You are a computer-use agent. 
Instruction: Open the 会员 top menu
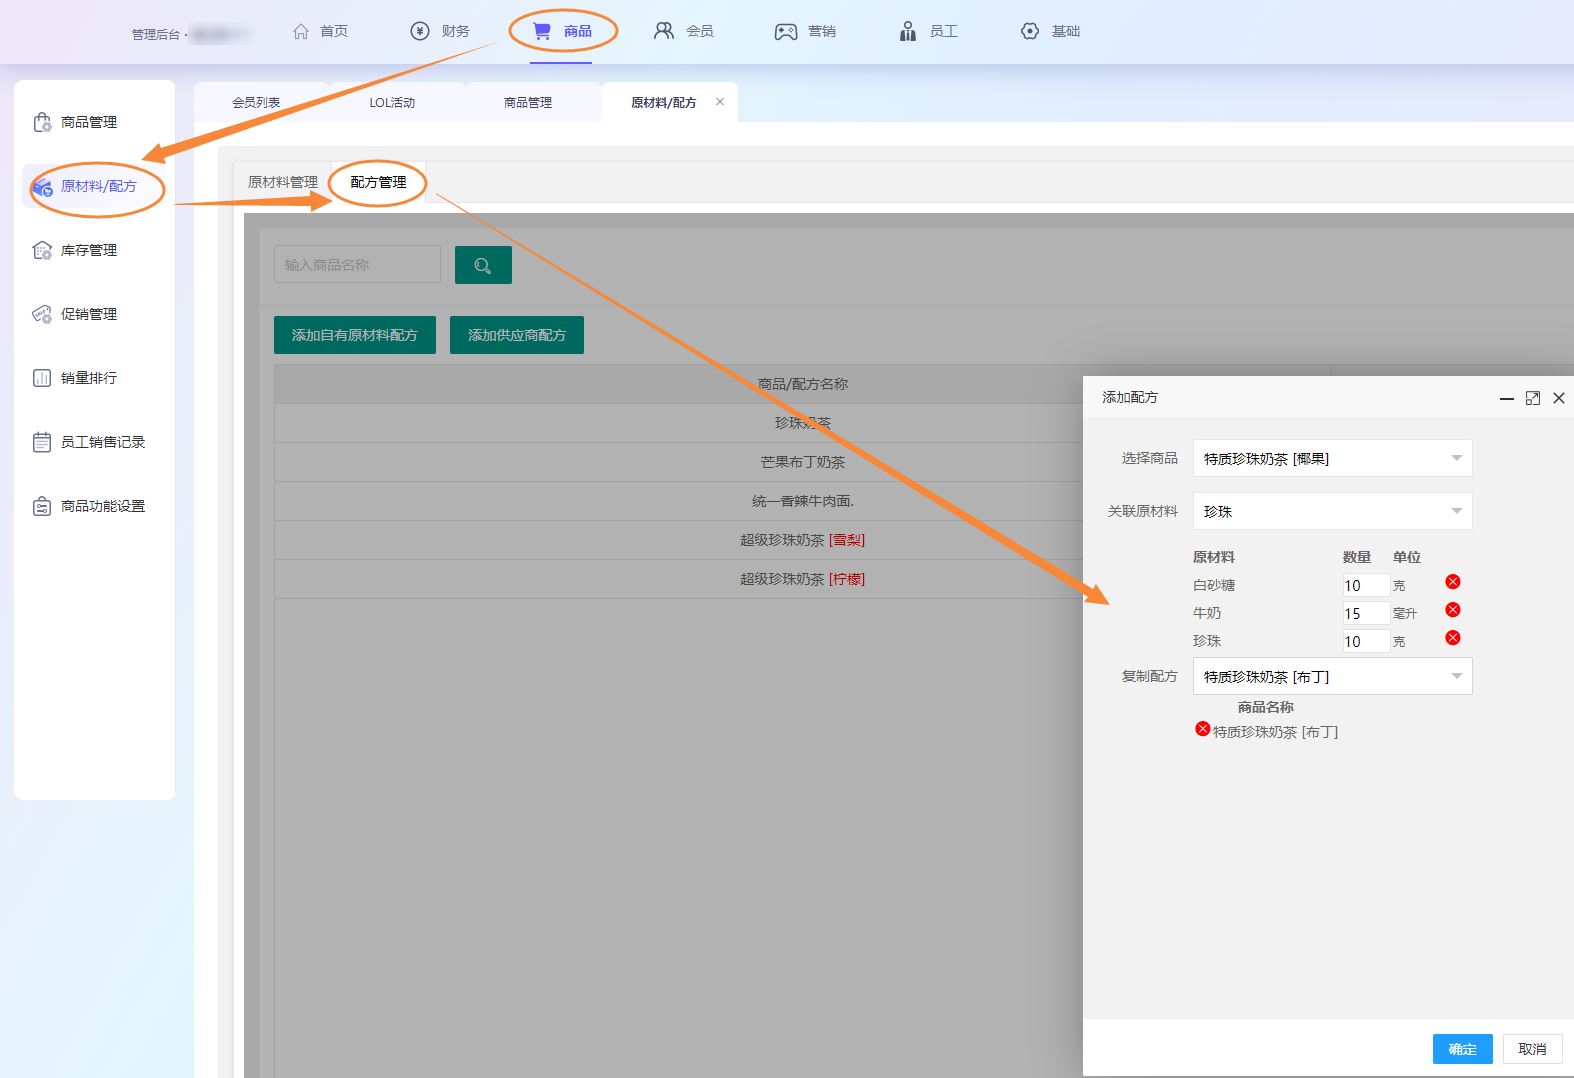[685, 31]
